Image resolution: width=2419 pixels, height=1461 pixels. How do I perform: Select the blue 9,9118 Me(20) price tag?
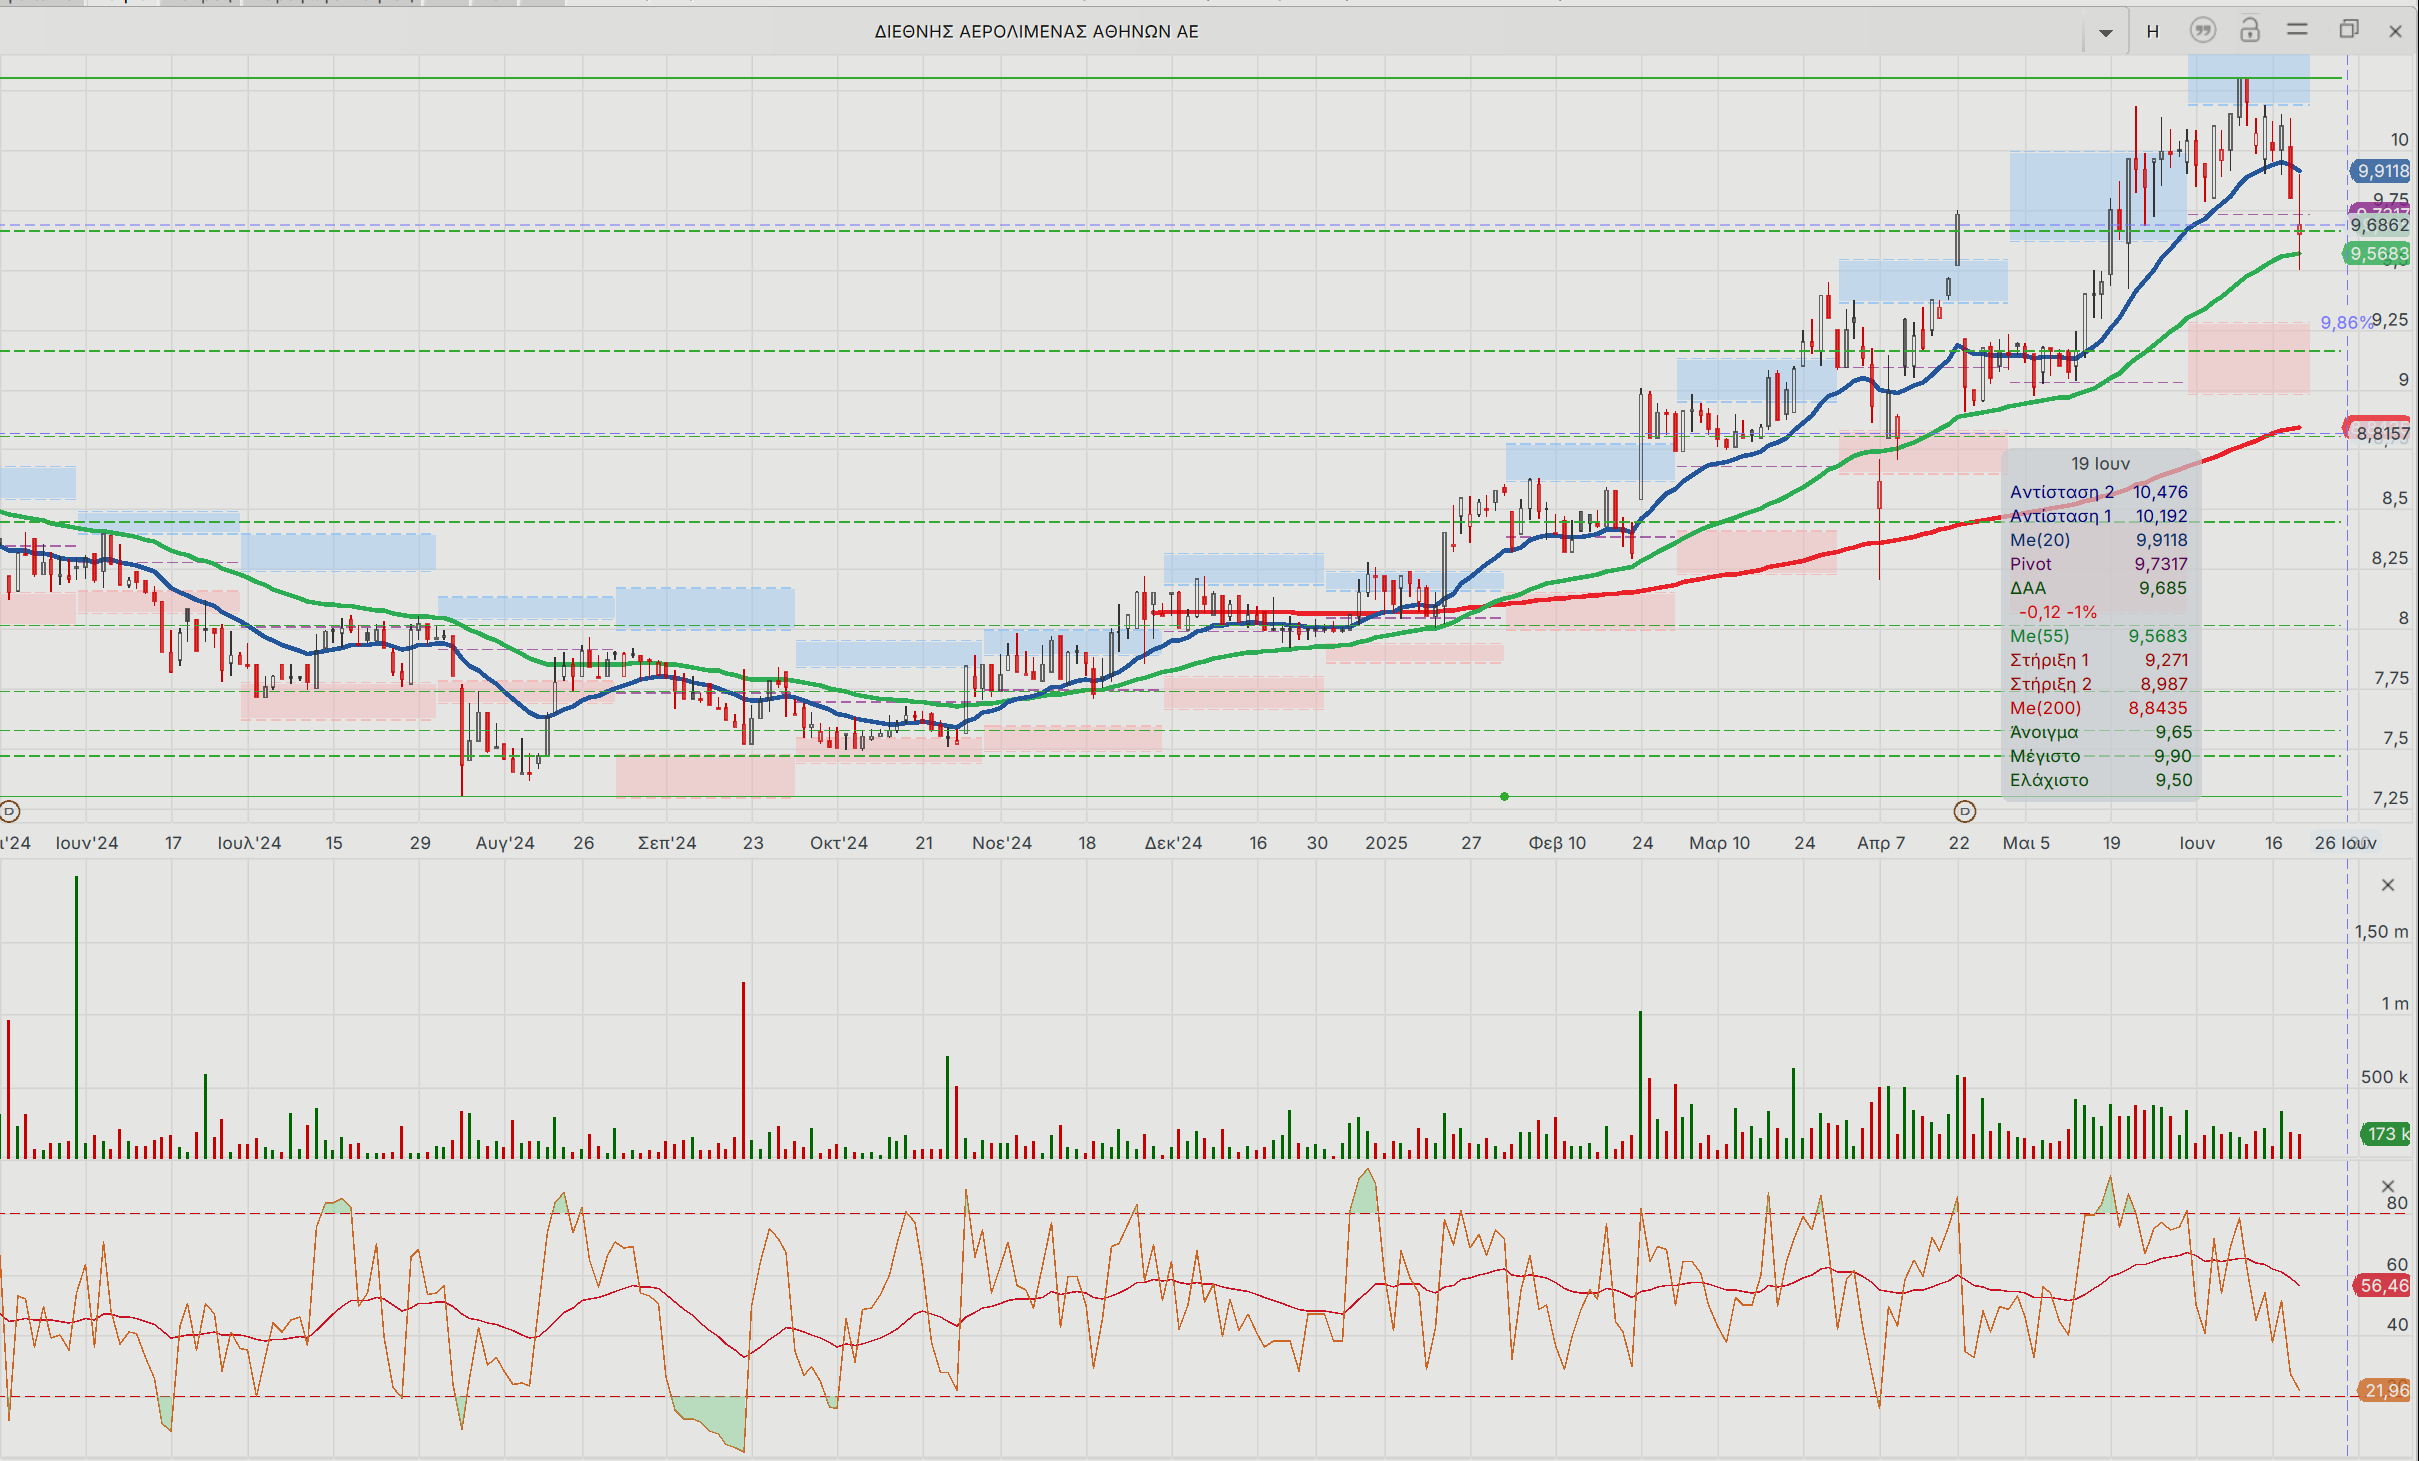click(2381, 171)
